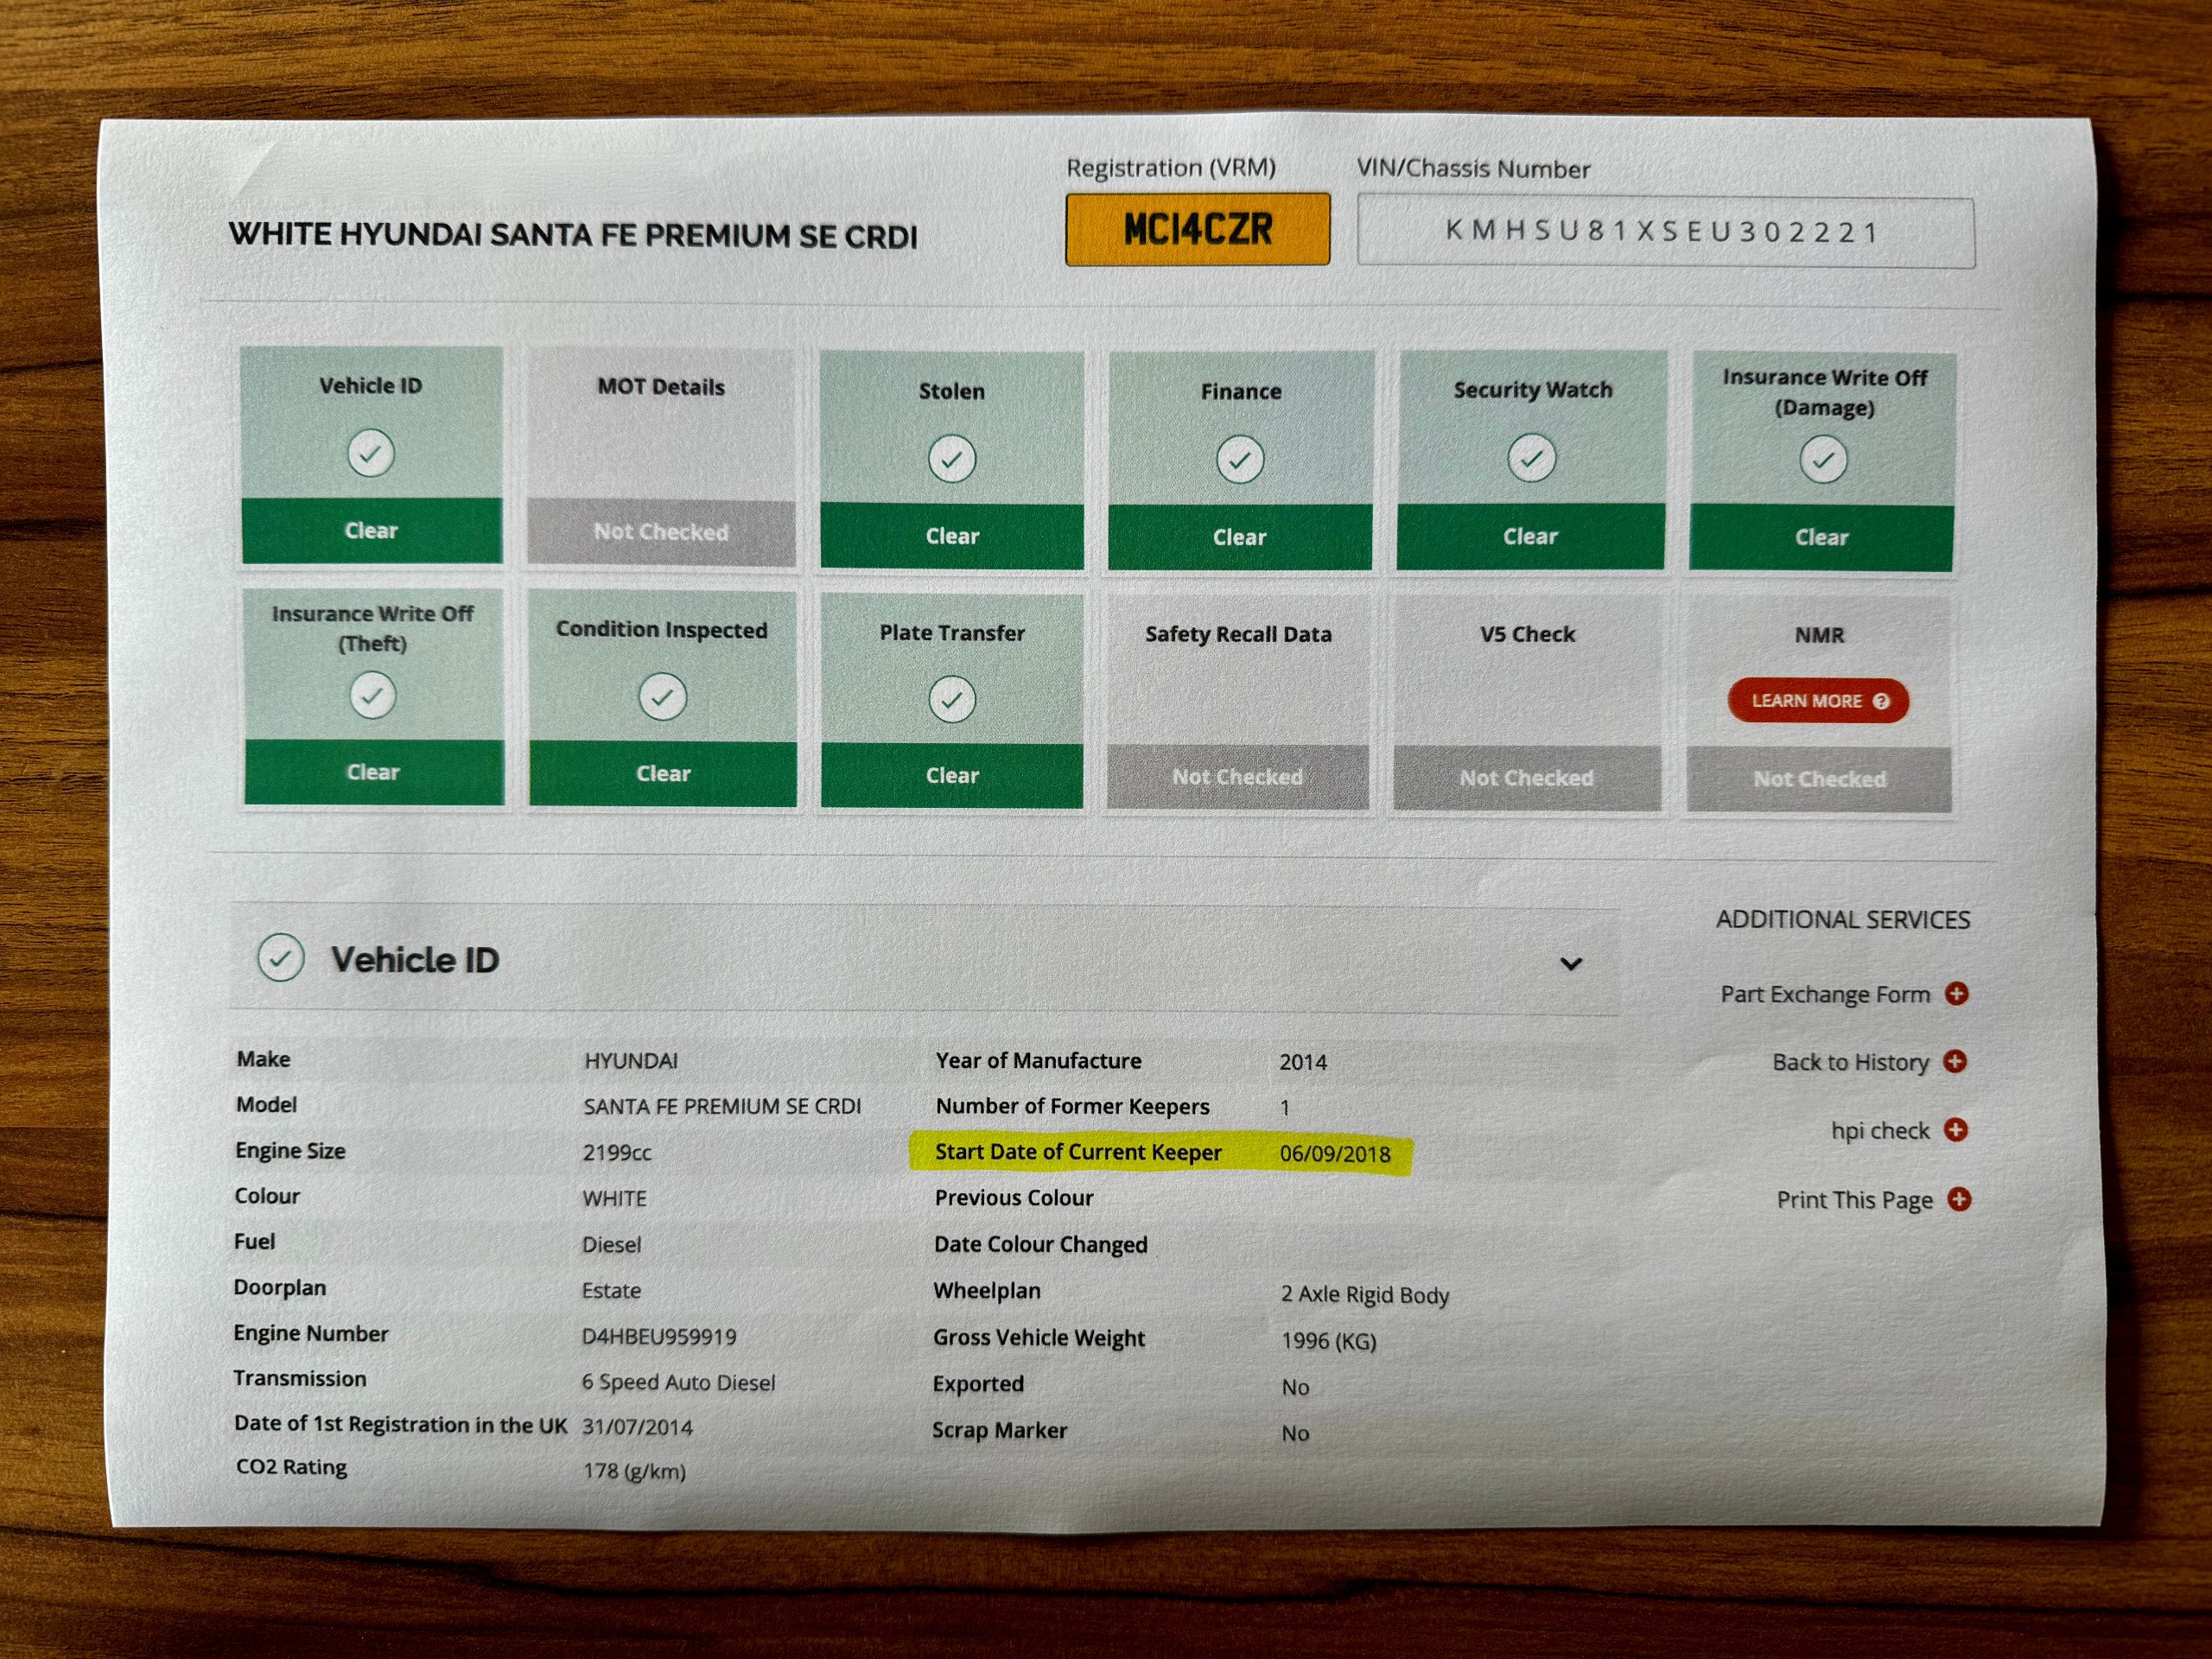Click the 2 Axle Rigid Body value
2212x1659 pixels.
[x=1365, y=1295]
